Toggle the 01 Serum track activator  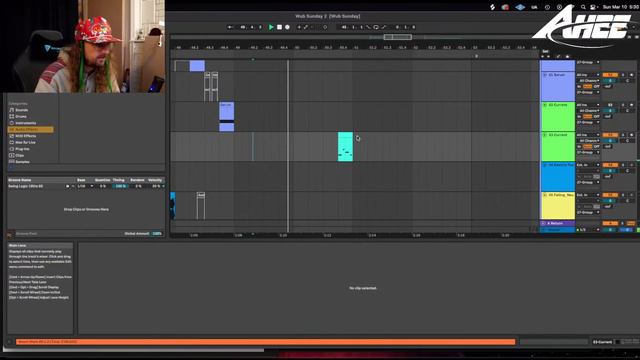pyautogui.click(x=610, y=75)
